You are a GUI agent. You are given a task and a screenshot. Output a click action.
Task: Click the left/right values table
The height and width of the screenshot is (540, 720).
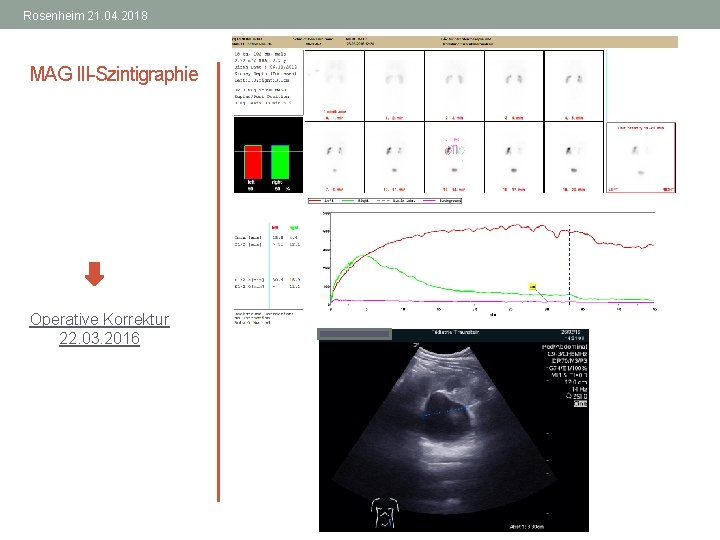click(268, 264)
